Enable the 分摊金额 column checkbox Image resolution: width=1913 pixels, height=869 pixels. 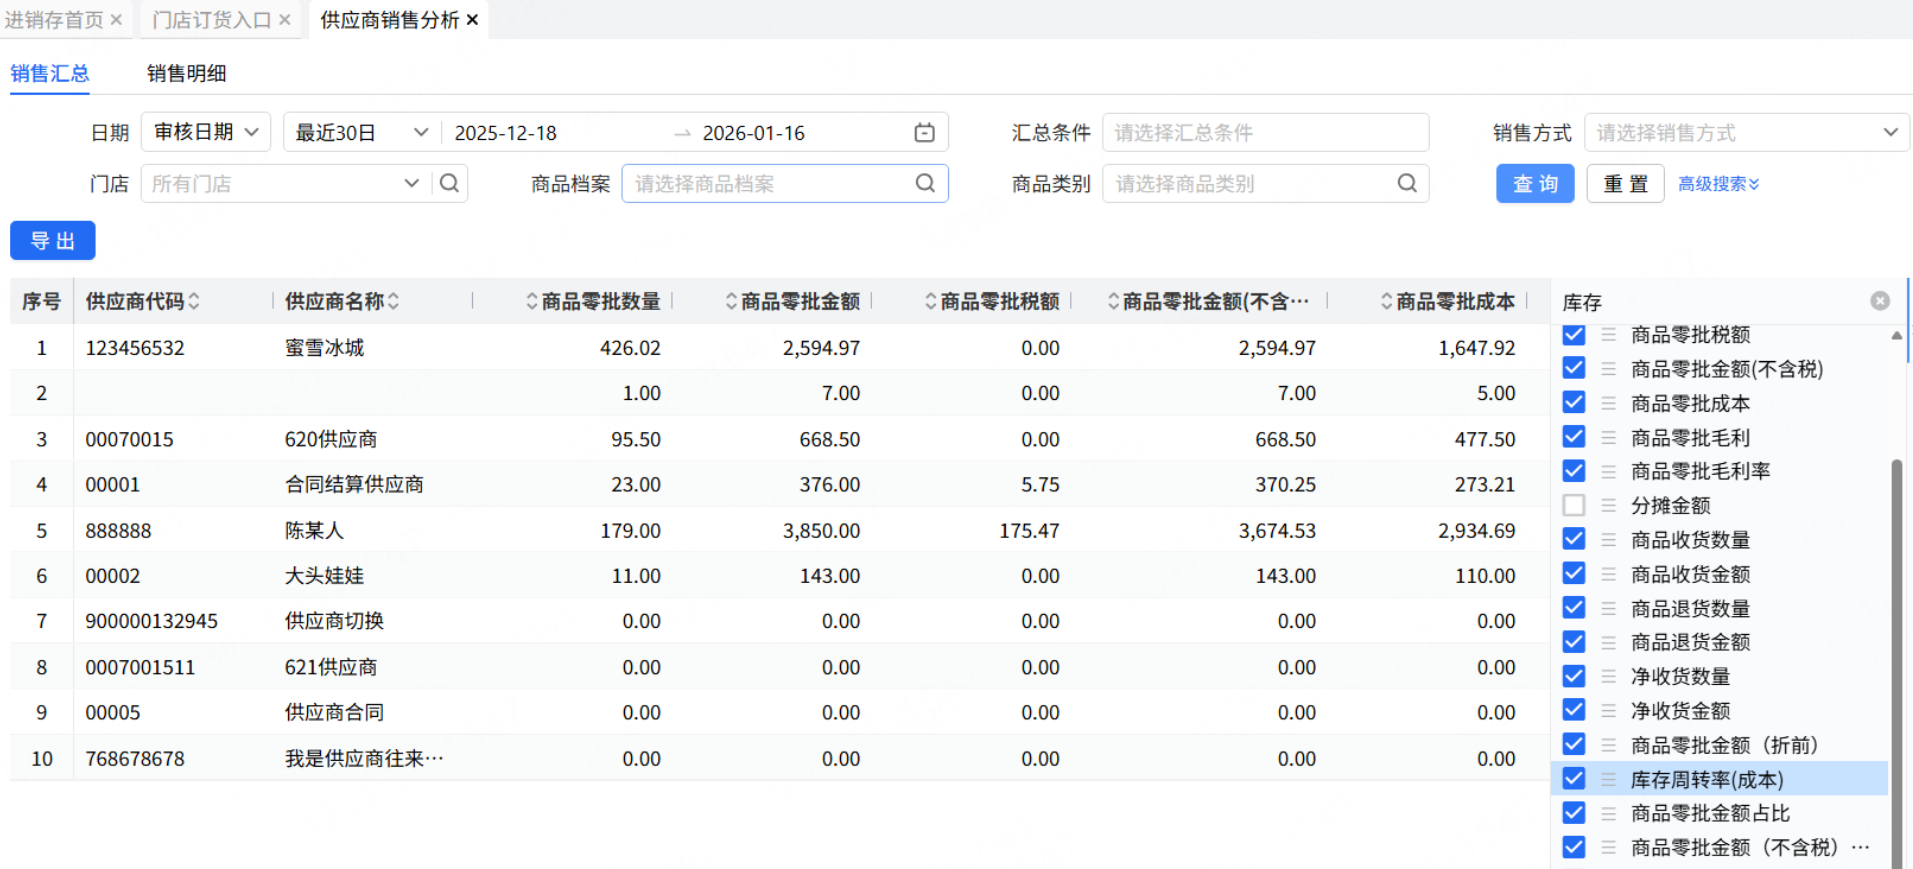point(1574,506)
